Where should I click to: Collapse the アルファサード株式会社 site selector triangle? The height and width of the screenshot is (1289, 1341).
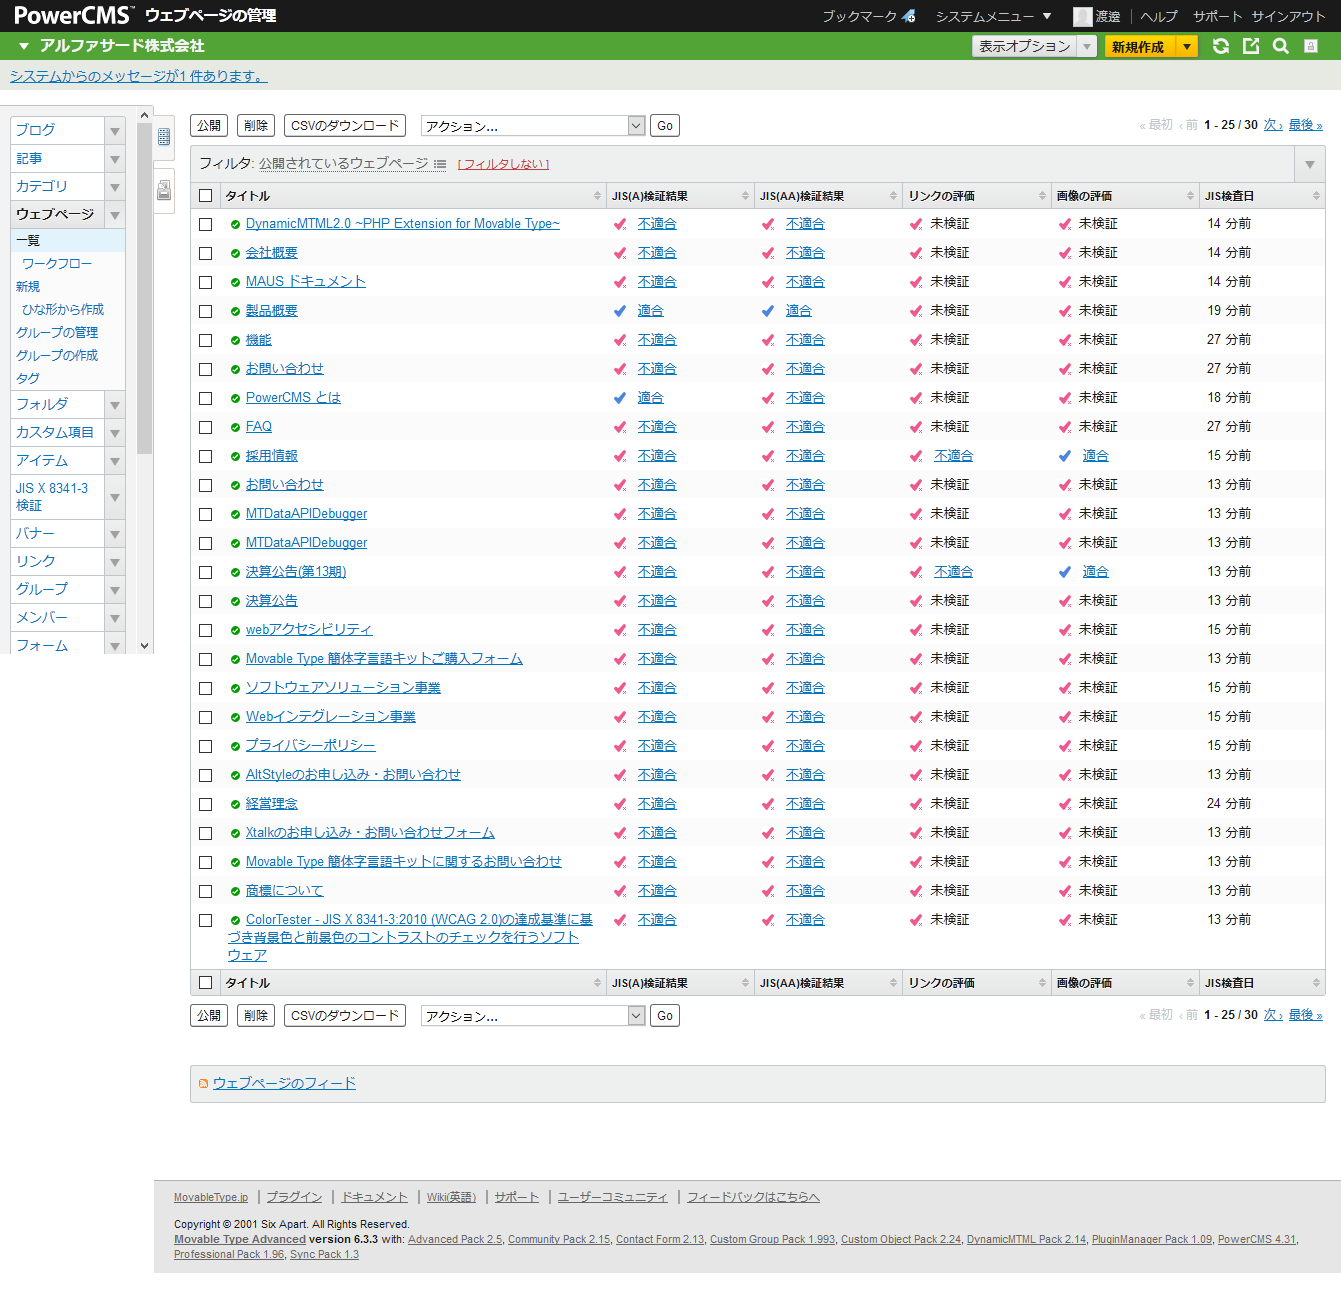(24, 46)
